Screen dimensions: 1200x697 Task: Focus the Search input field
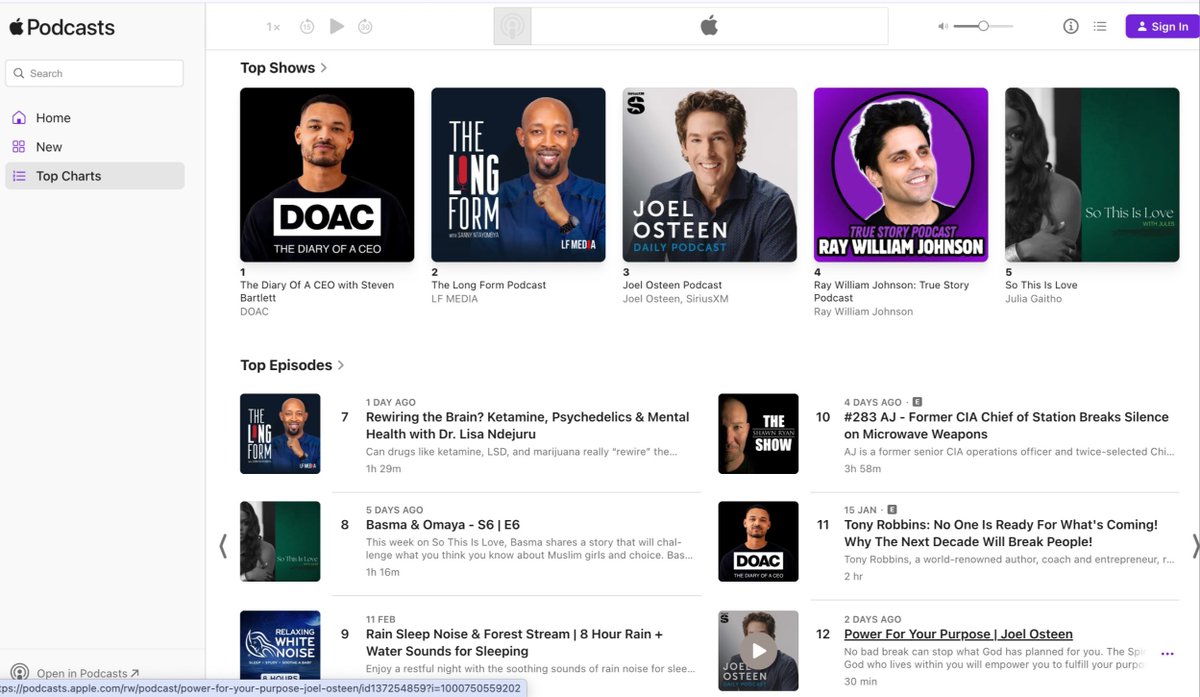pyautogui.click(x=95, y=73)
